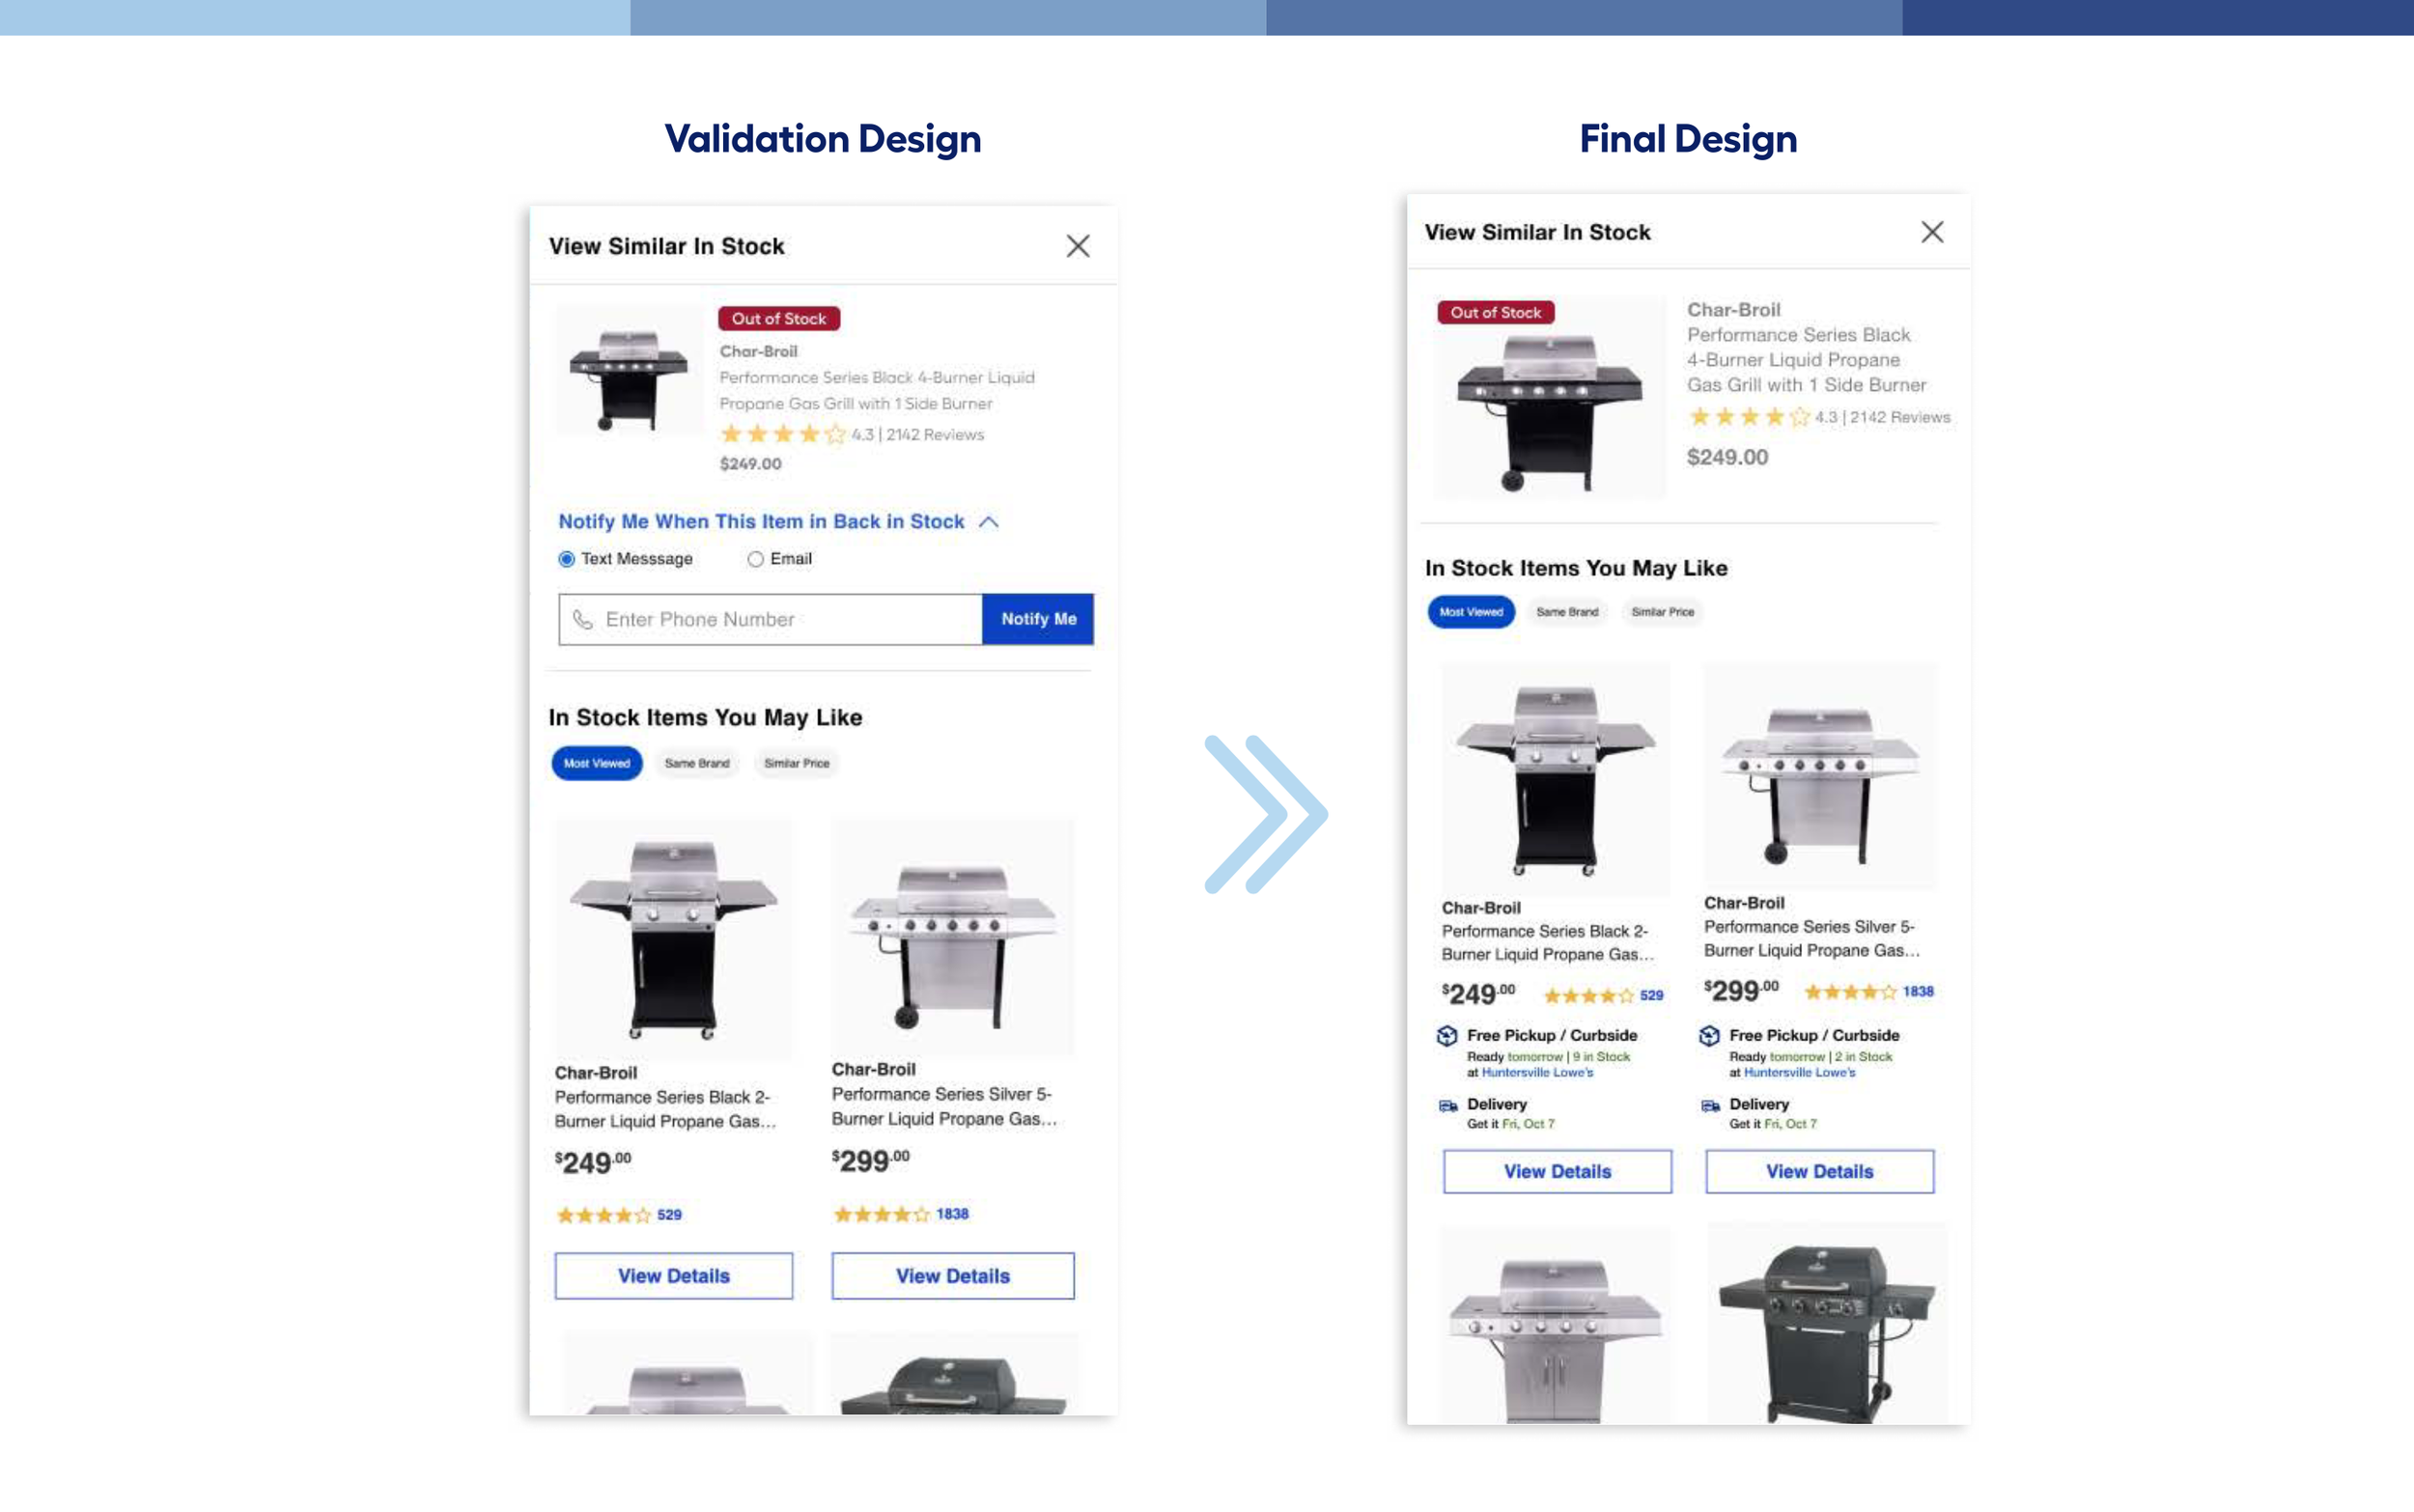This screenshot has width=2414, height=1512.
Task: Click the large double chevron arrow between designs
Action: click(x=1266, y=814)
